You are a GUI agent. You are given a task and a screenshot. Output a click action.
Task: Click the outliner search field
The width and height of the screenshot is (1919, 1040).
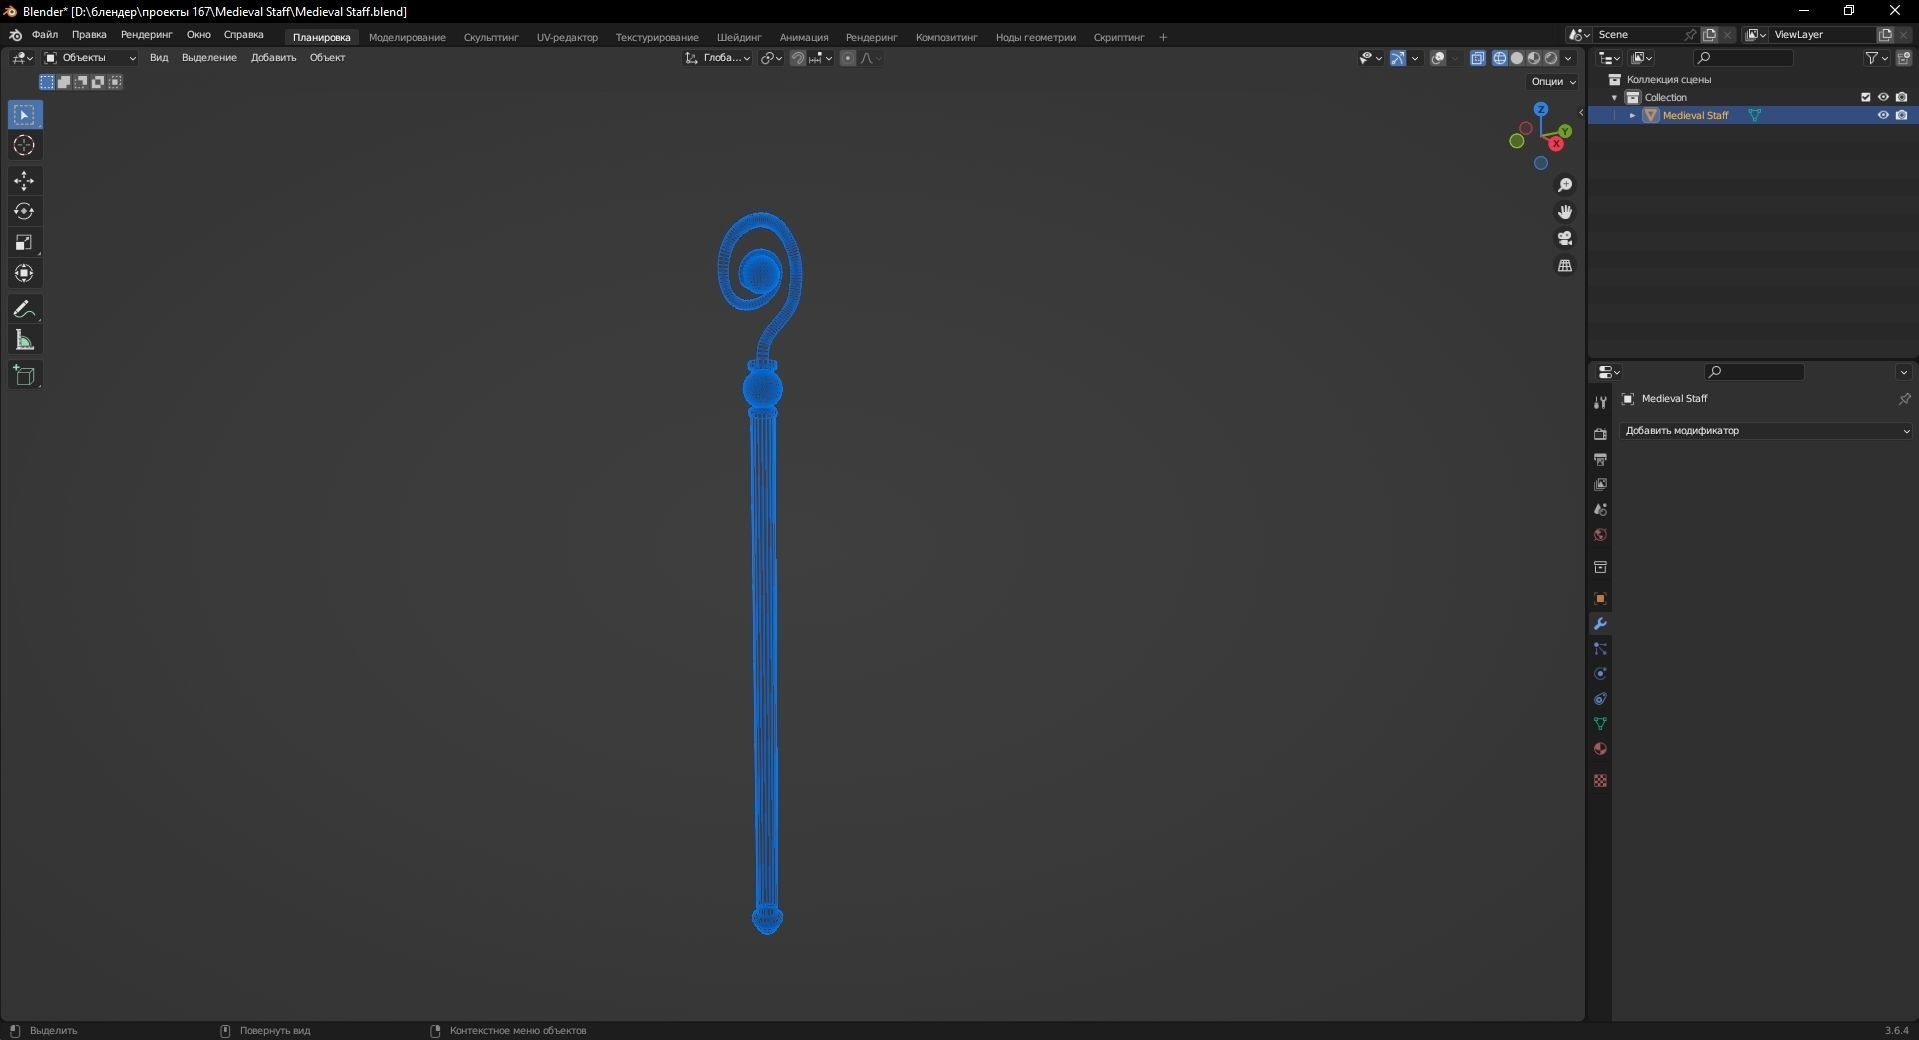coord(1744,58)
